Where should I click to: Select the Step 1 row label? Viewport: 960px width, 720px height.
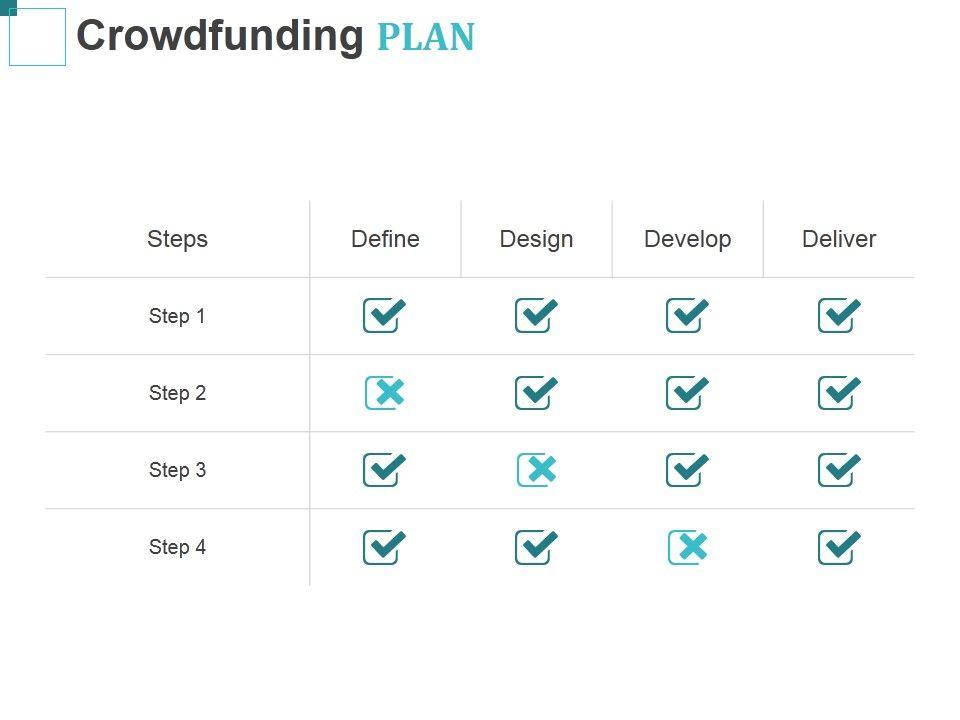pyautogui.click(x=177, y=316)
